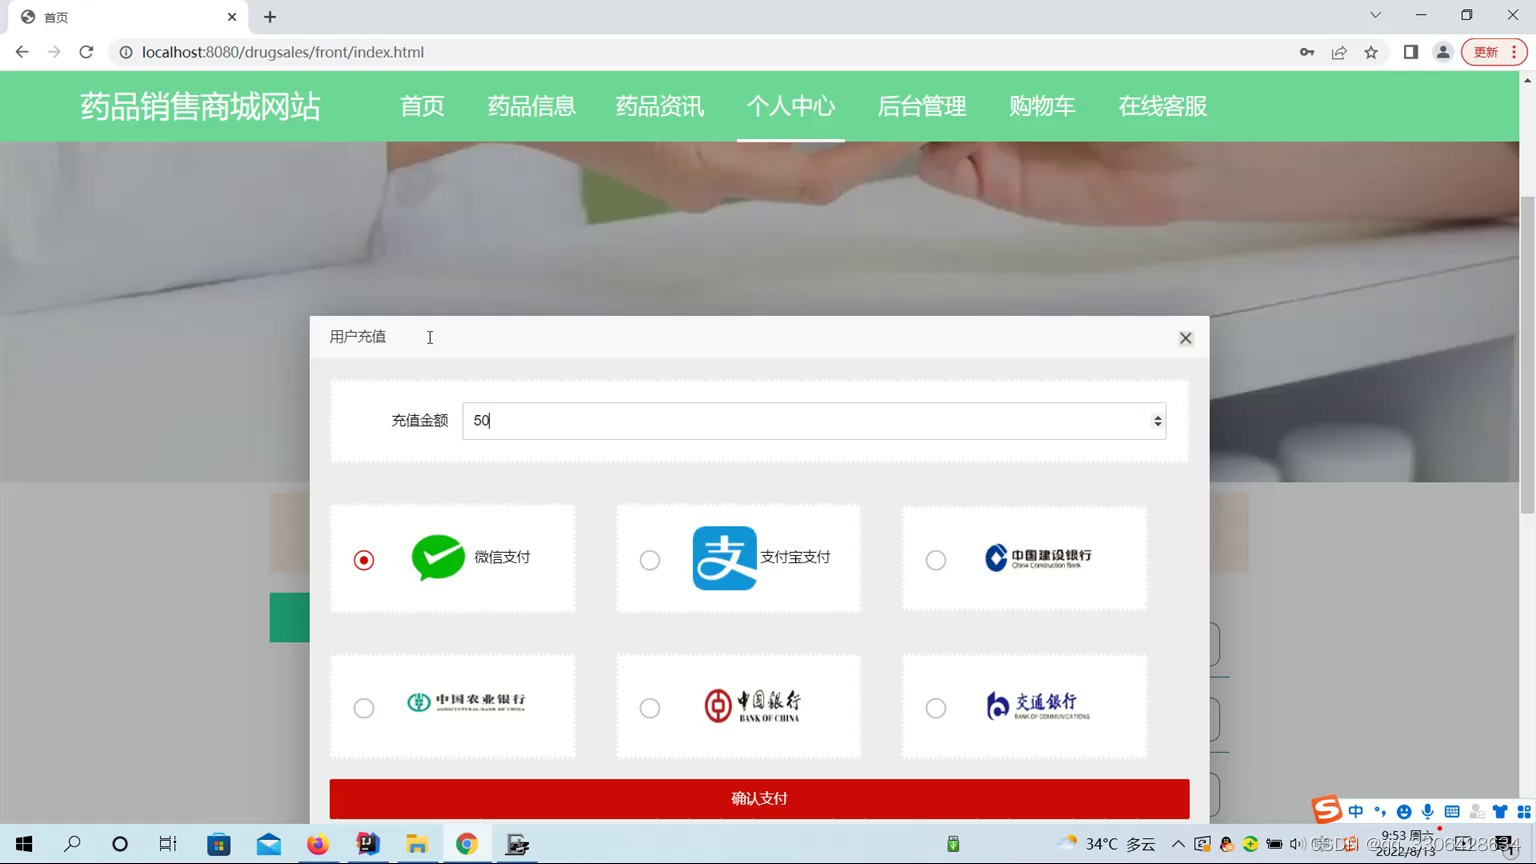Click the 药品销售商城网站 site title
Screen dimensions: 1536x864
click(200, 106)
